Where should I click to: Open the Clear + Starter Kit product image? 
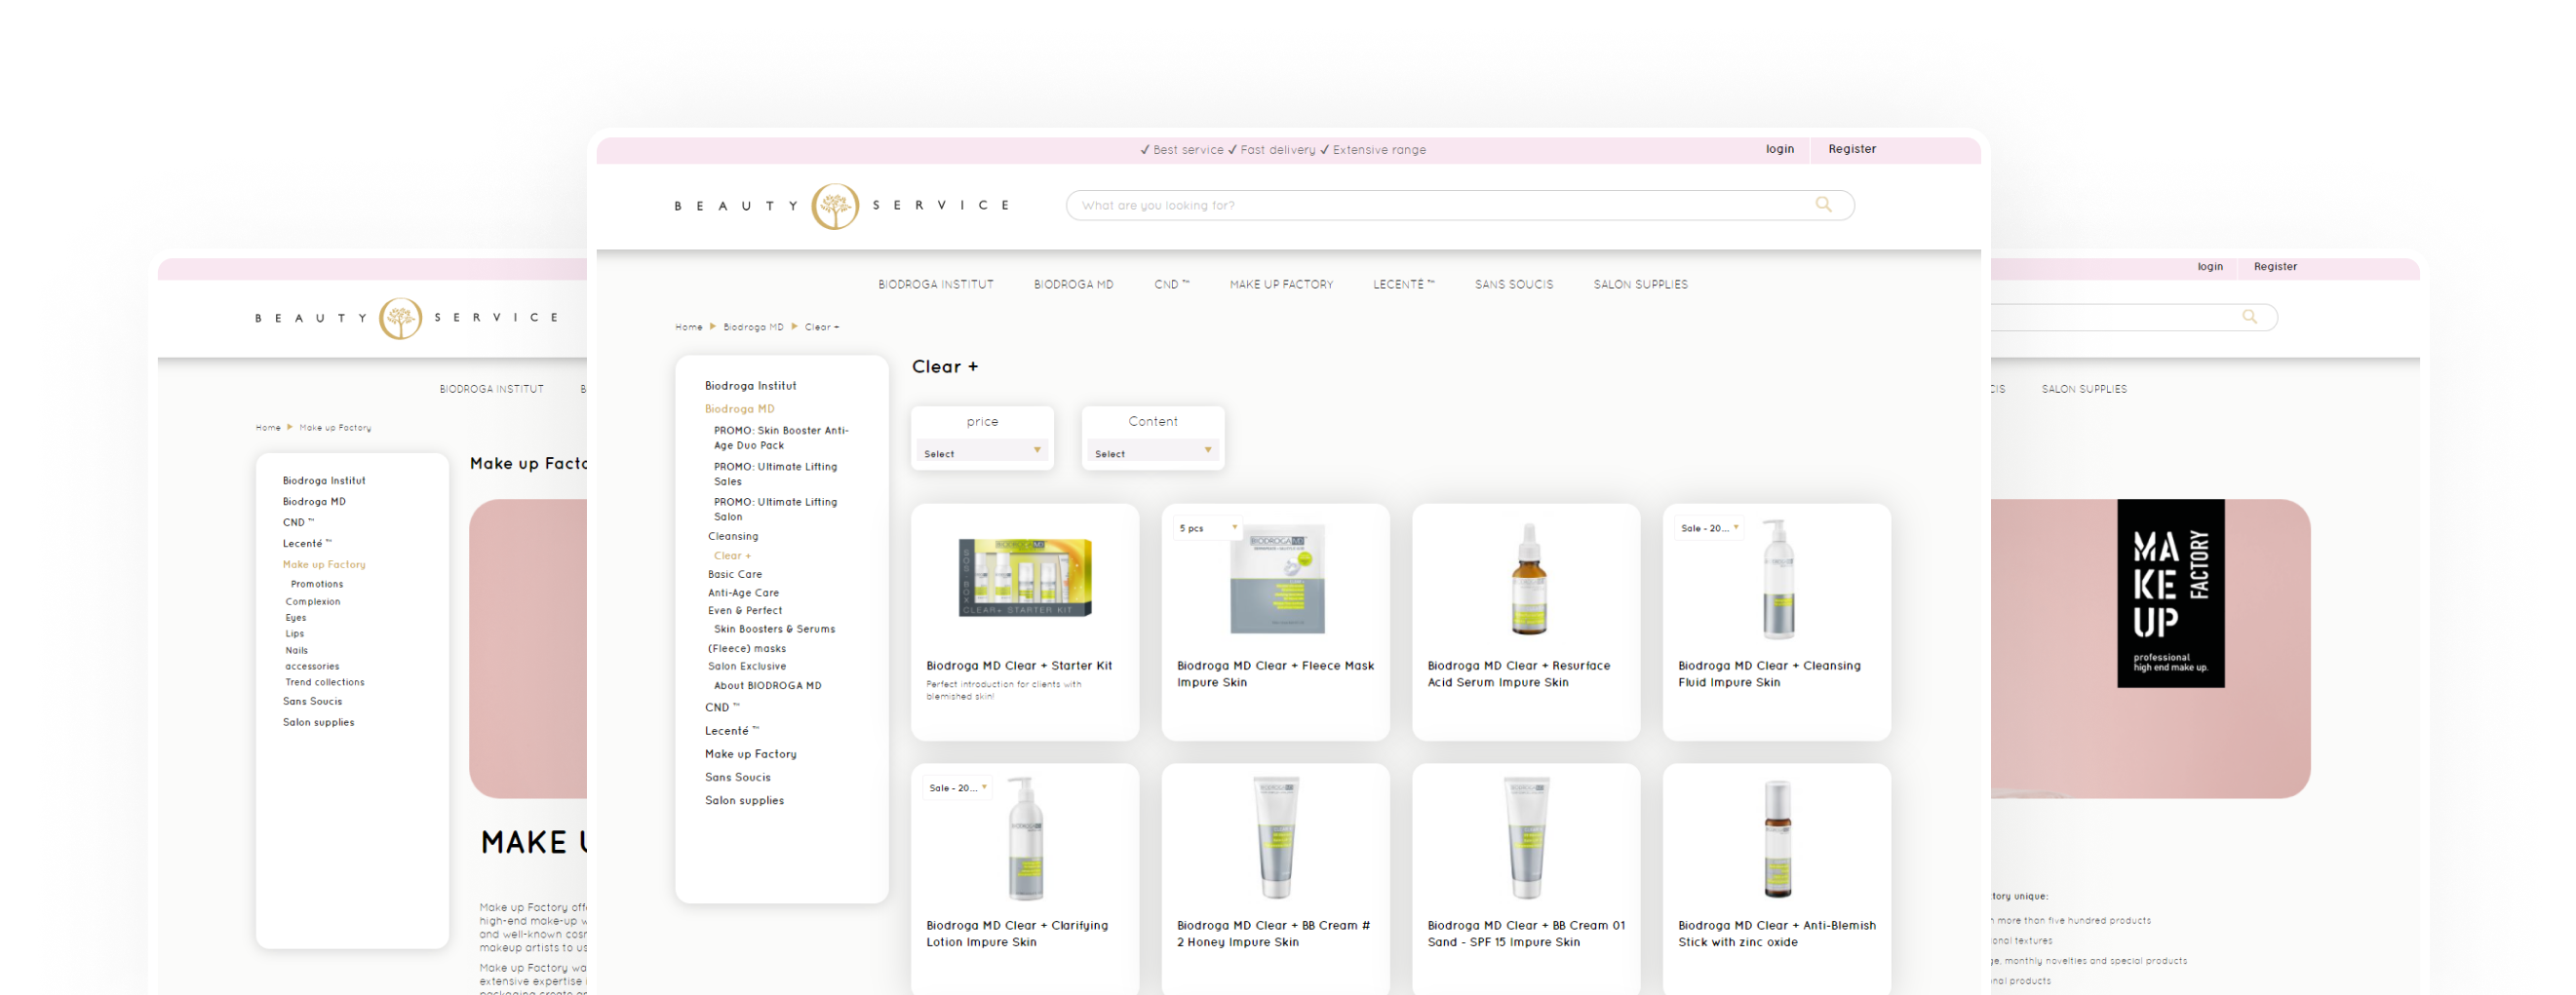click(1025, 578)
